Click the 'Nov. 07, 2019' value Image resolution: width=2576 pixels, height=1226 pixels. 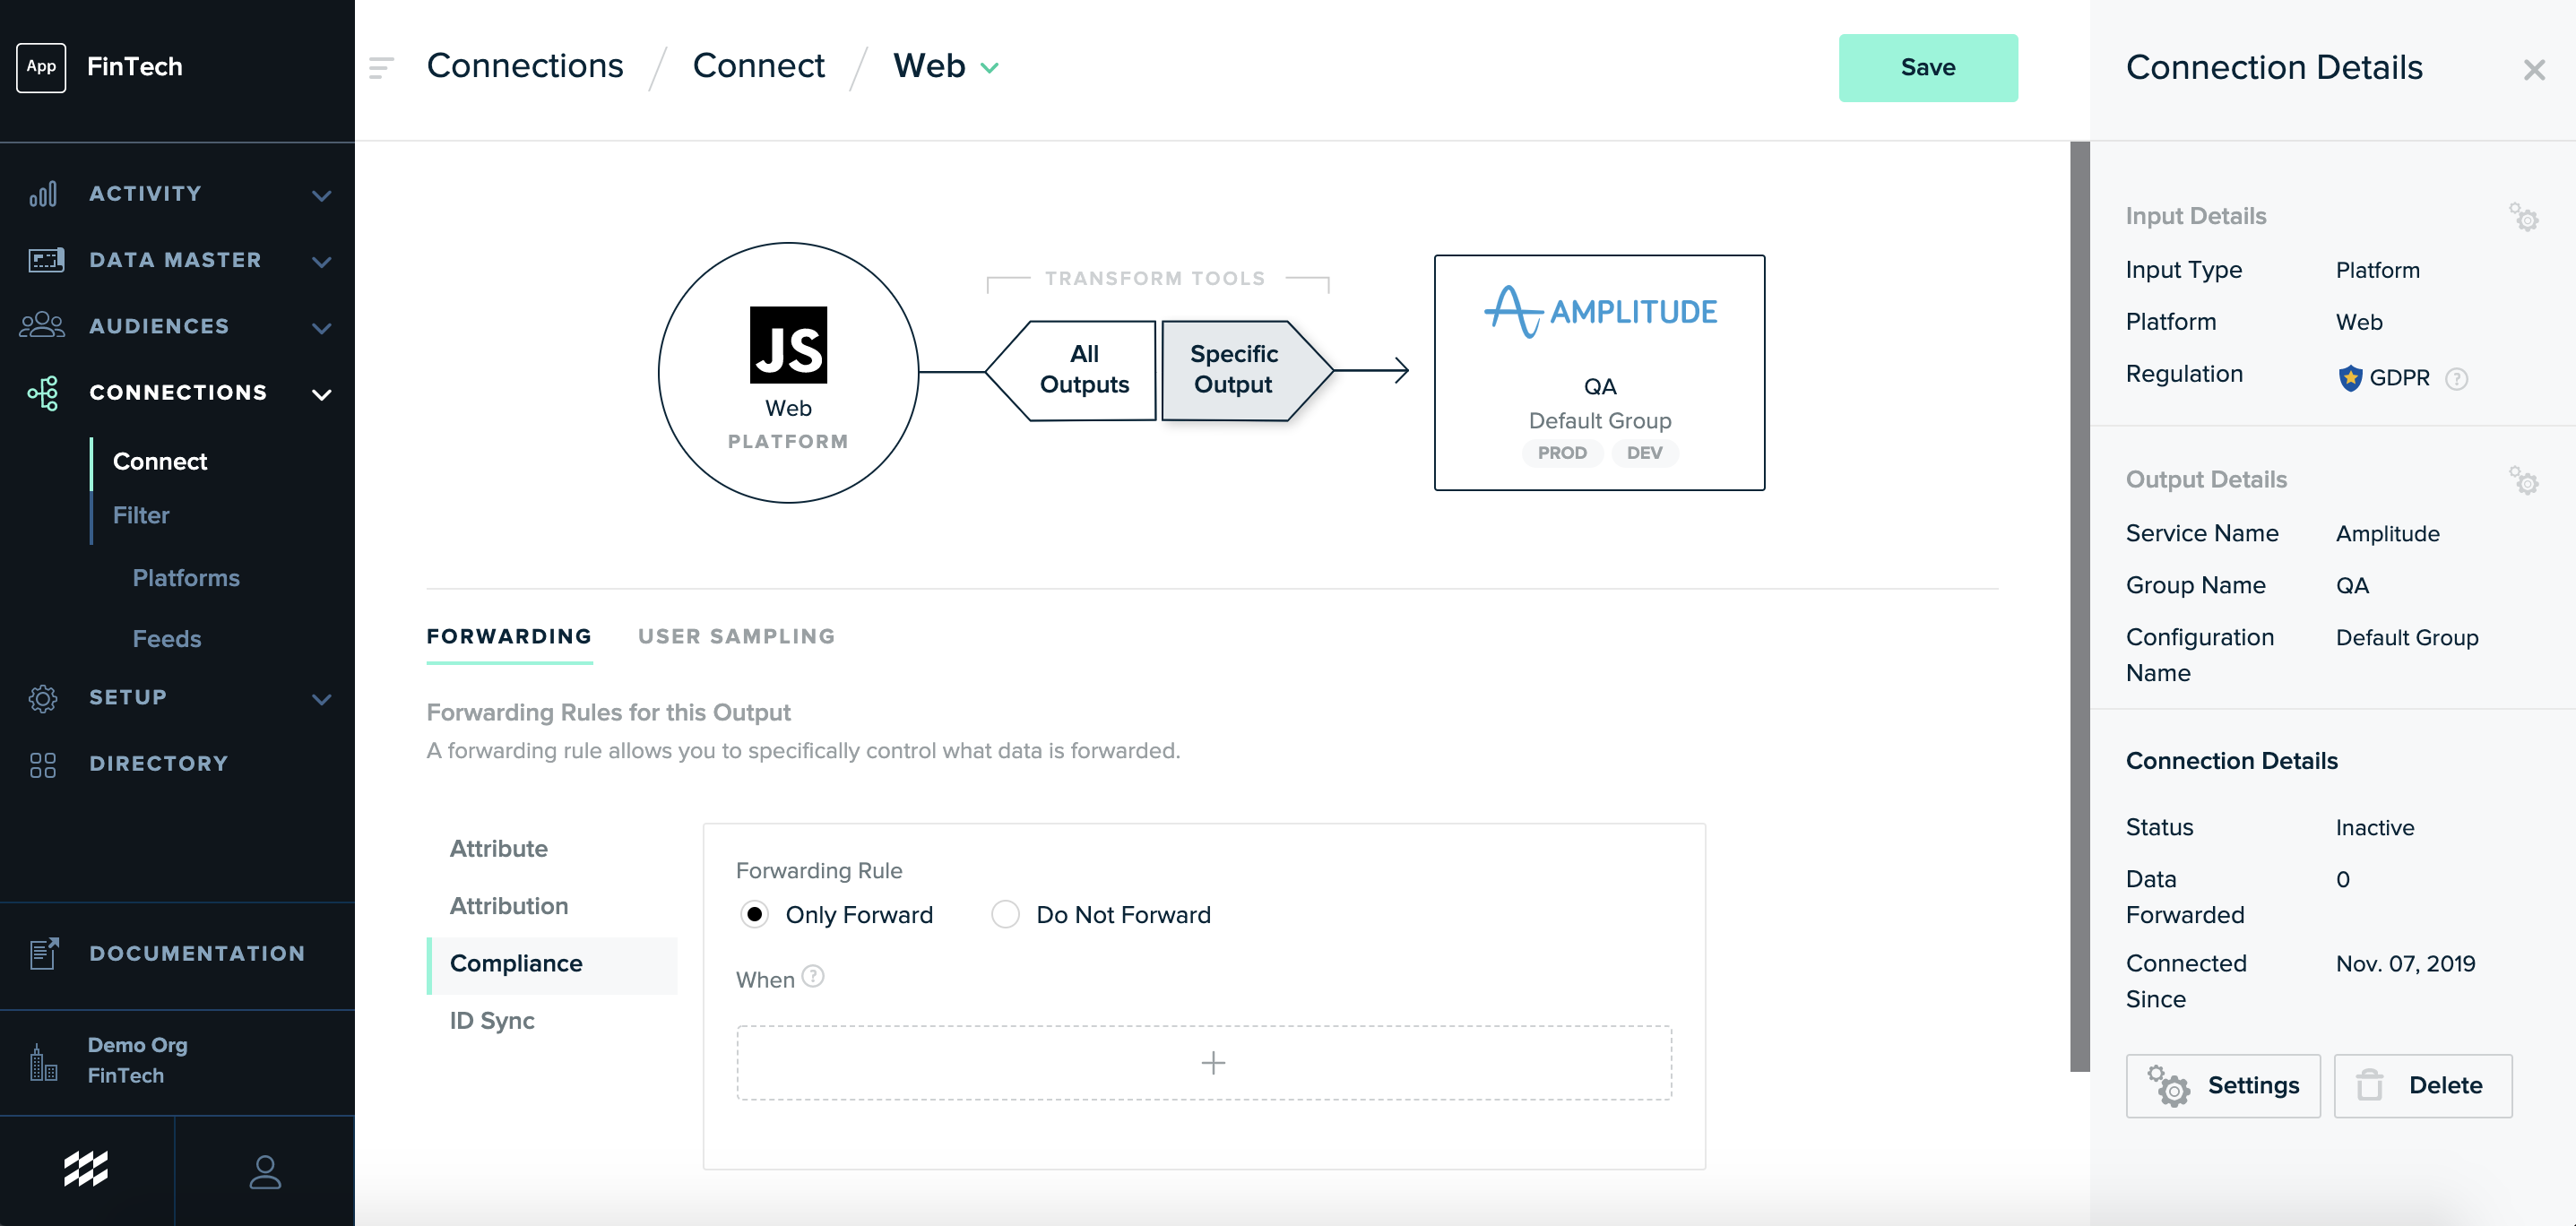click(2405, 965)
